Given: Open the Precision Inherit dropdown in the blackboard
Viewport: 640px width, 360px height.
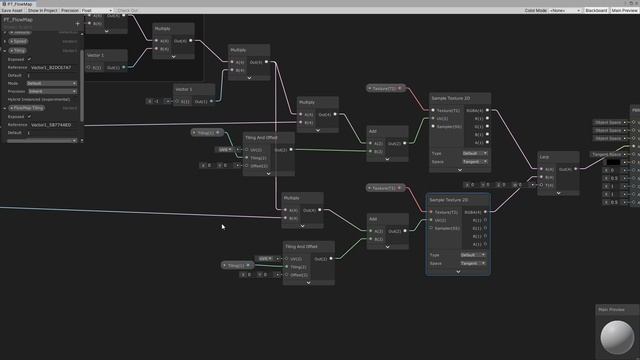Looking at the screenshot, I should 52,91.
